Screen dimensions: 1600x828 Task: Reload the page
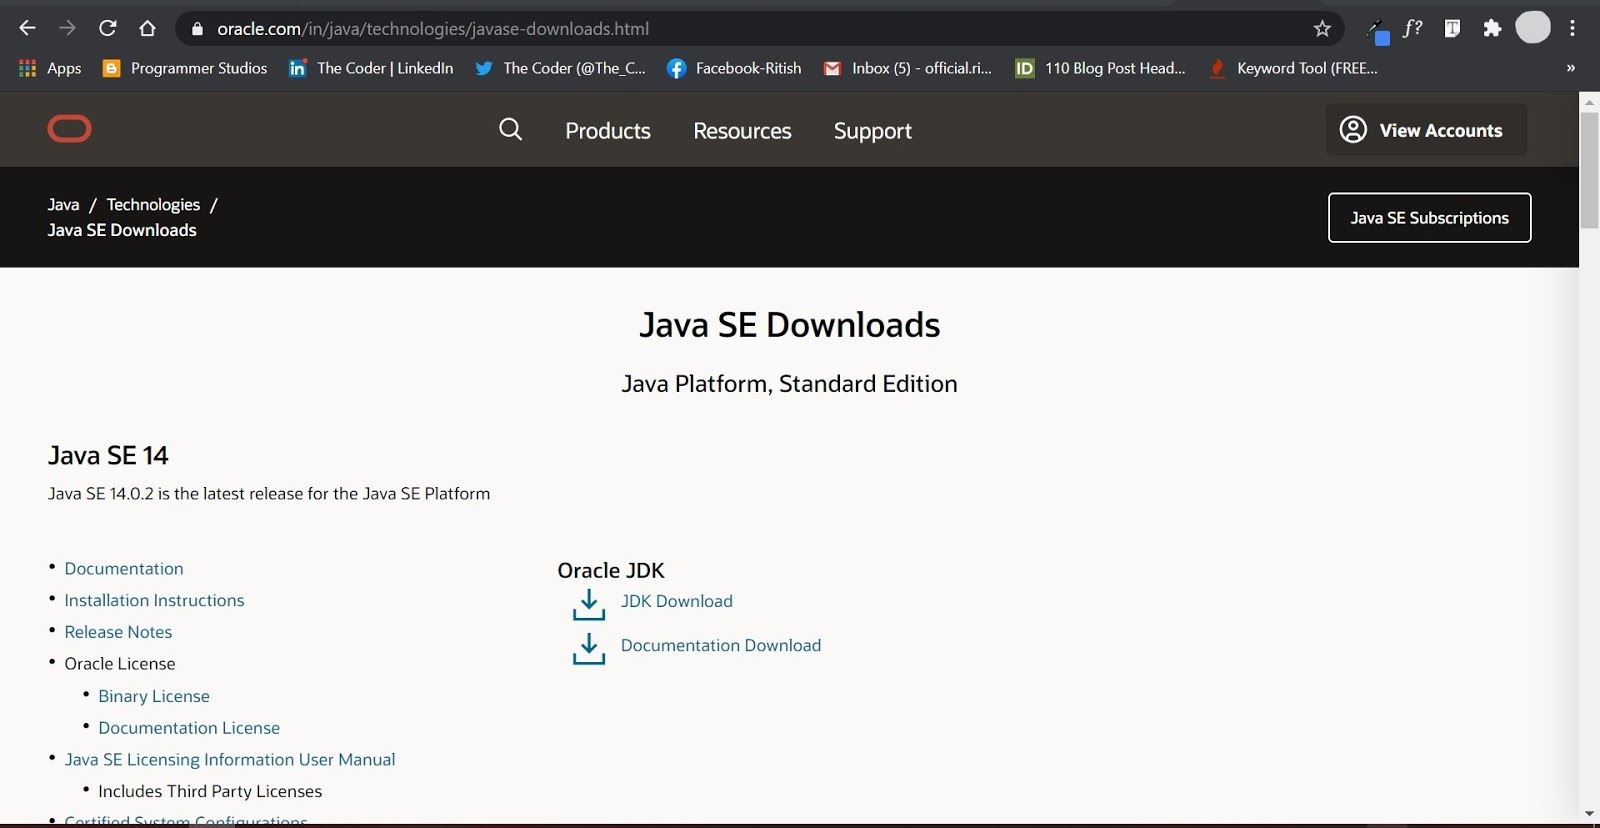point(107,29)
